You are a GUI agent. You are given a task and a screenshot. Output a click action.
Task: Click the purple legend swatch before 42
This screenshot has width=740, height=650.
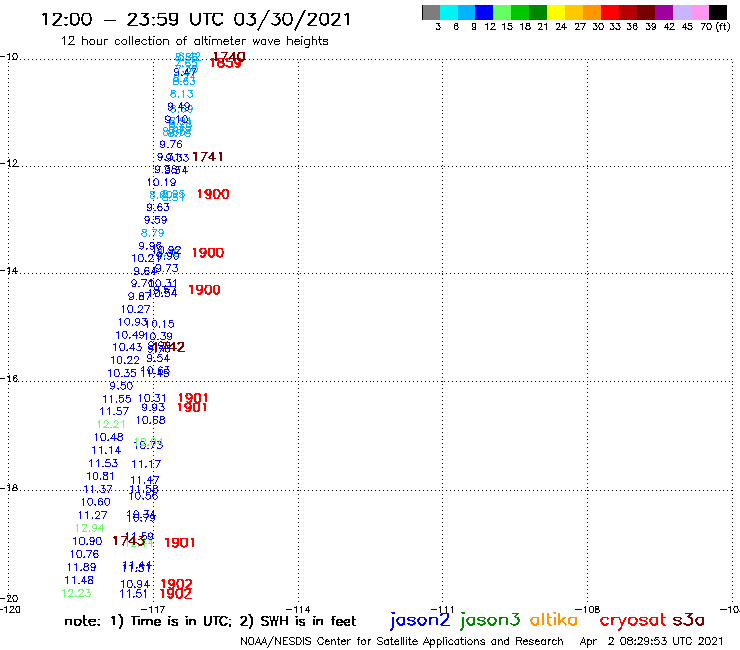tap(664, 13)
